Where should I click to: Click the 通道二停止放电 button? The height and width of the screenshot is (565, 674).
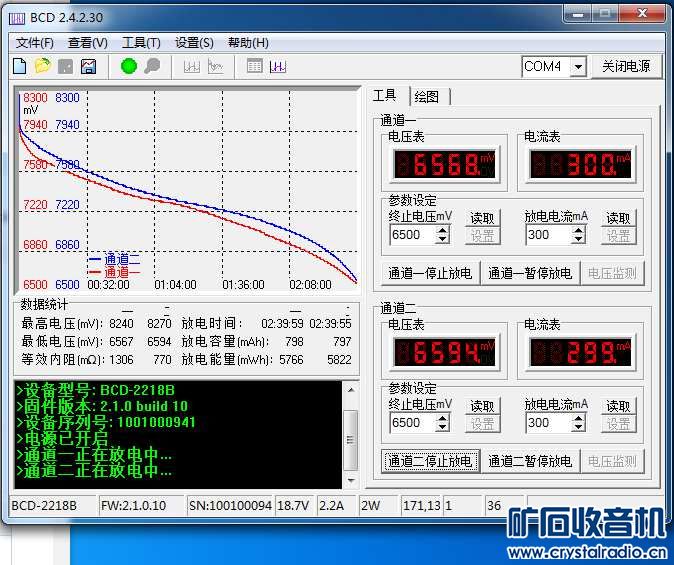430,461
